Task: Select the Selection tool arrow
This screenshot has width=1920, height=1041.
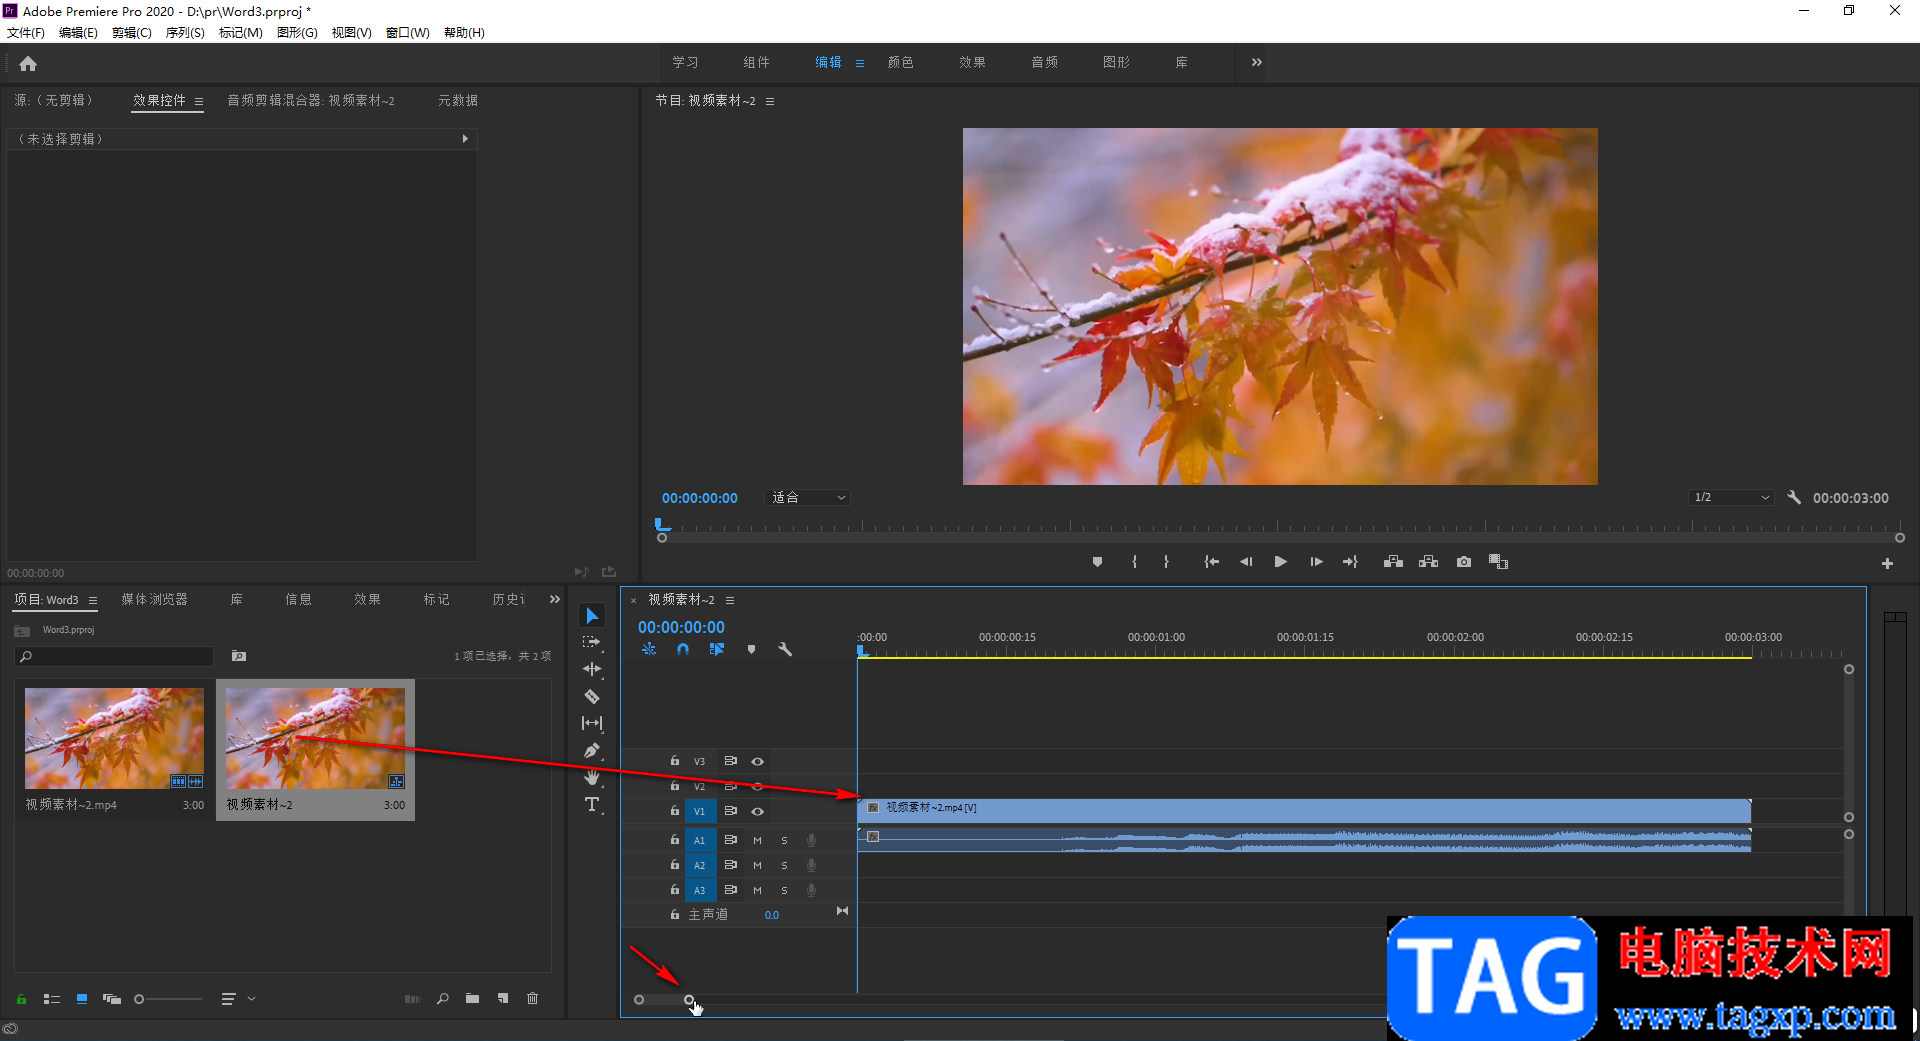Action: [x=592, y=615]
